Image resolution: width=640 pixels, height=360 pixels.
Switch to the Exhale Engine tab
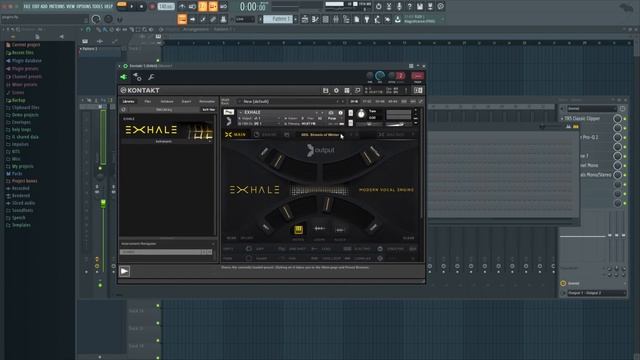click(265, 134)
